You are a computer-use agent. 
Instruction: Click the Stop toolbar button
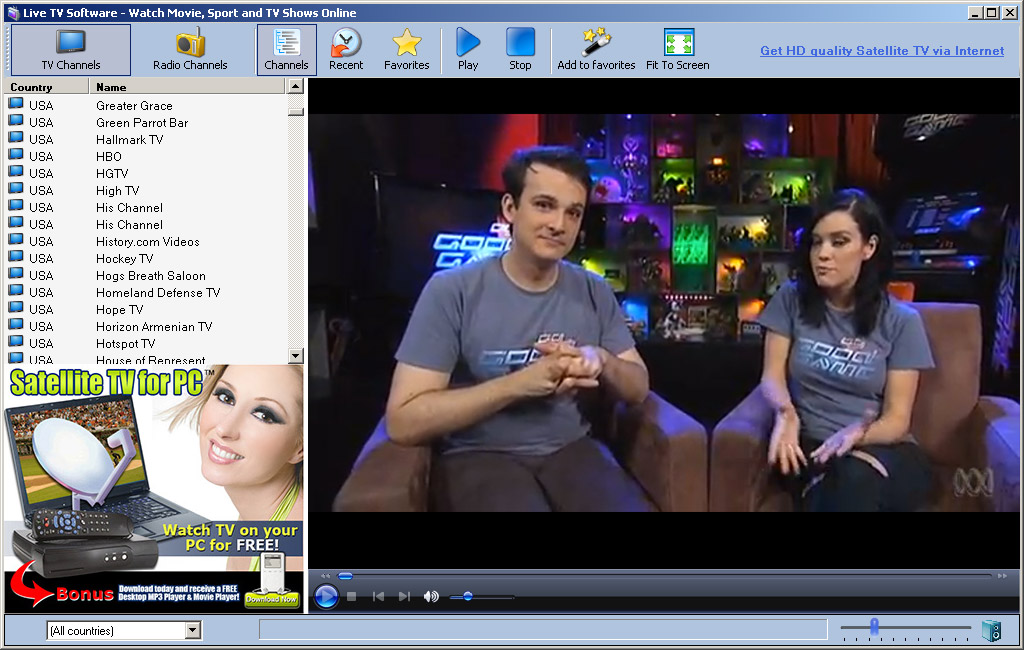pos(520,50)
